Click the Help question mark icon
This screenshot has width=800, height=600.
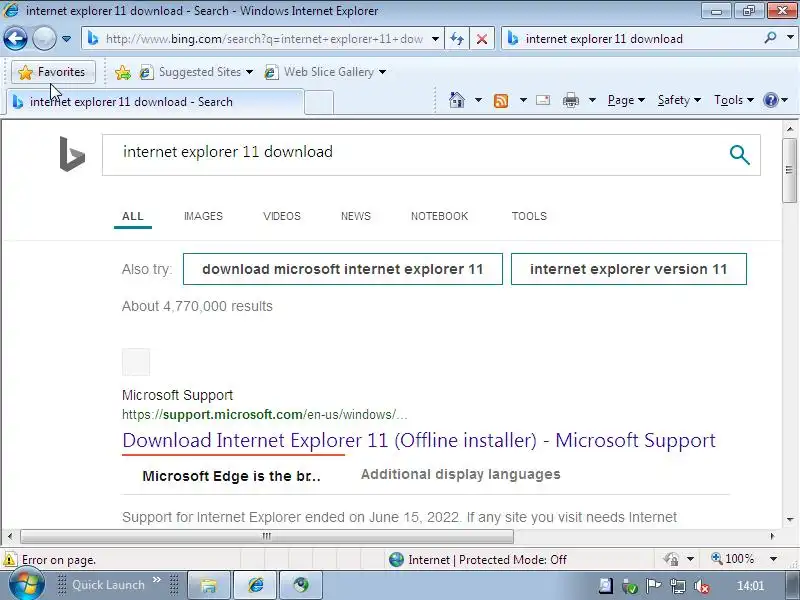coord(770,100)
